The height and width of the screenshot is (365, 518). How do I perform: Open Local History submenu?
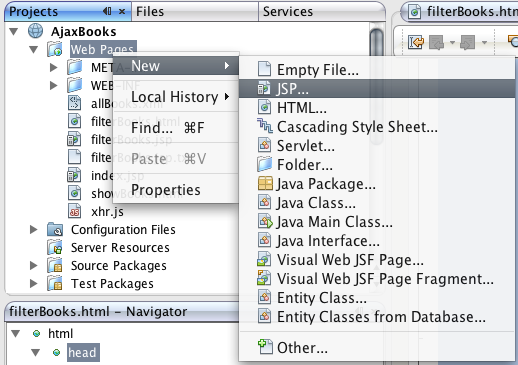[176, 97]
